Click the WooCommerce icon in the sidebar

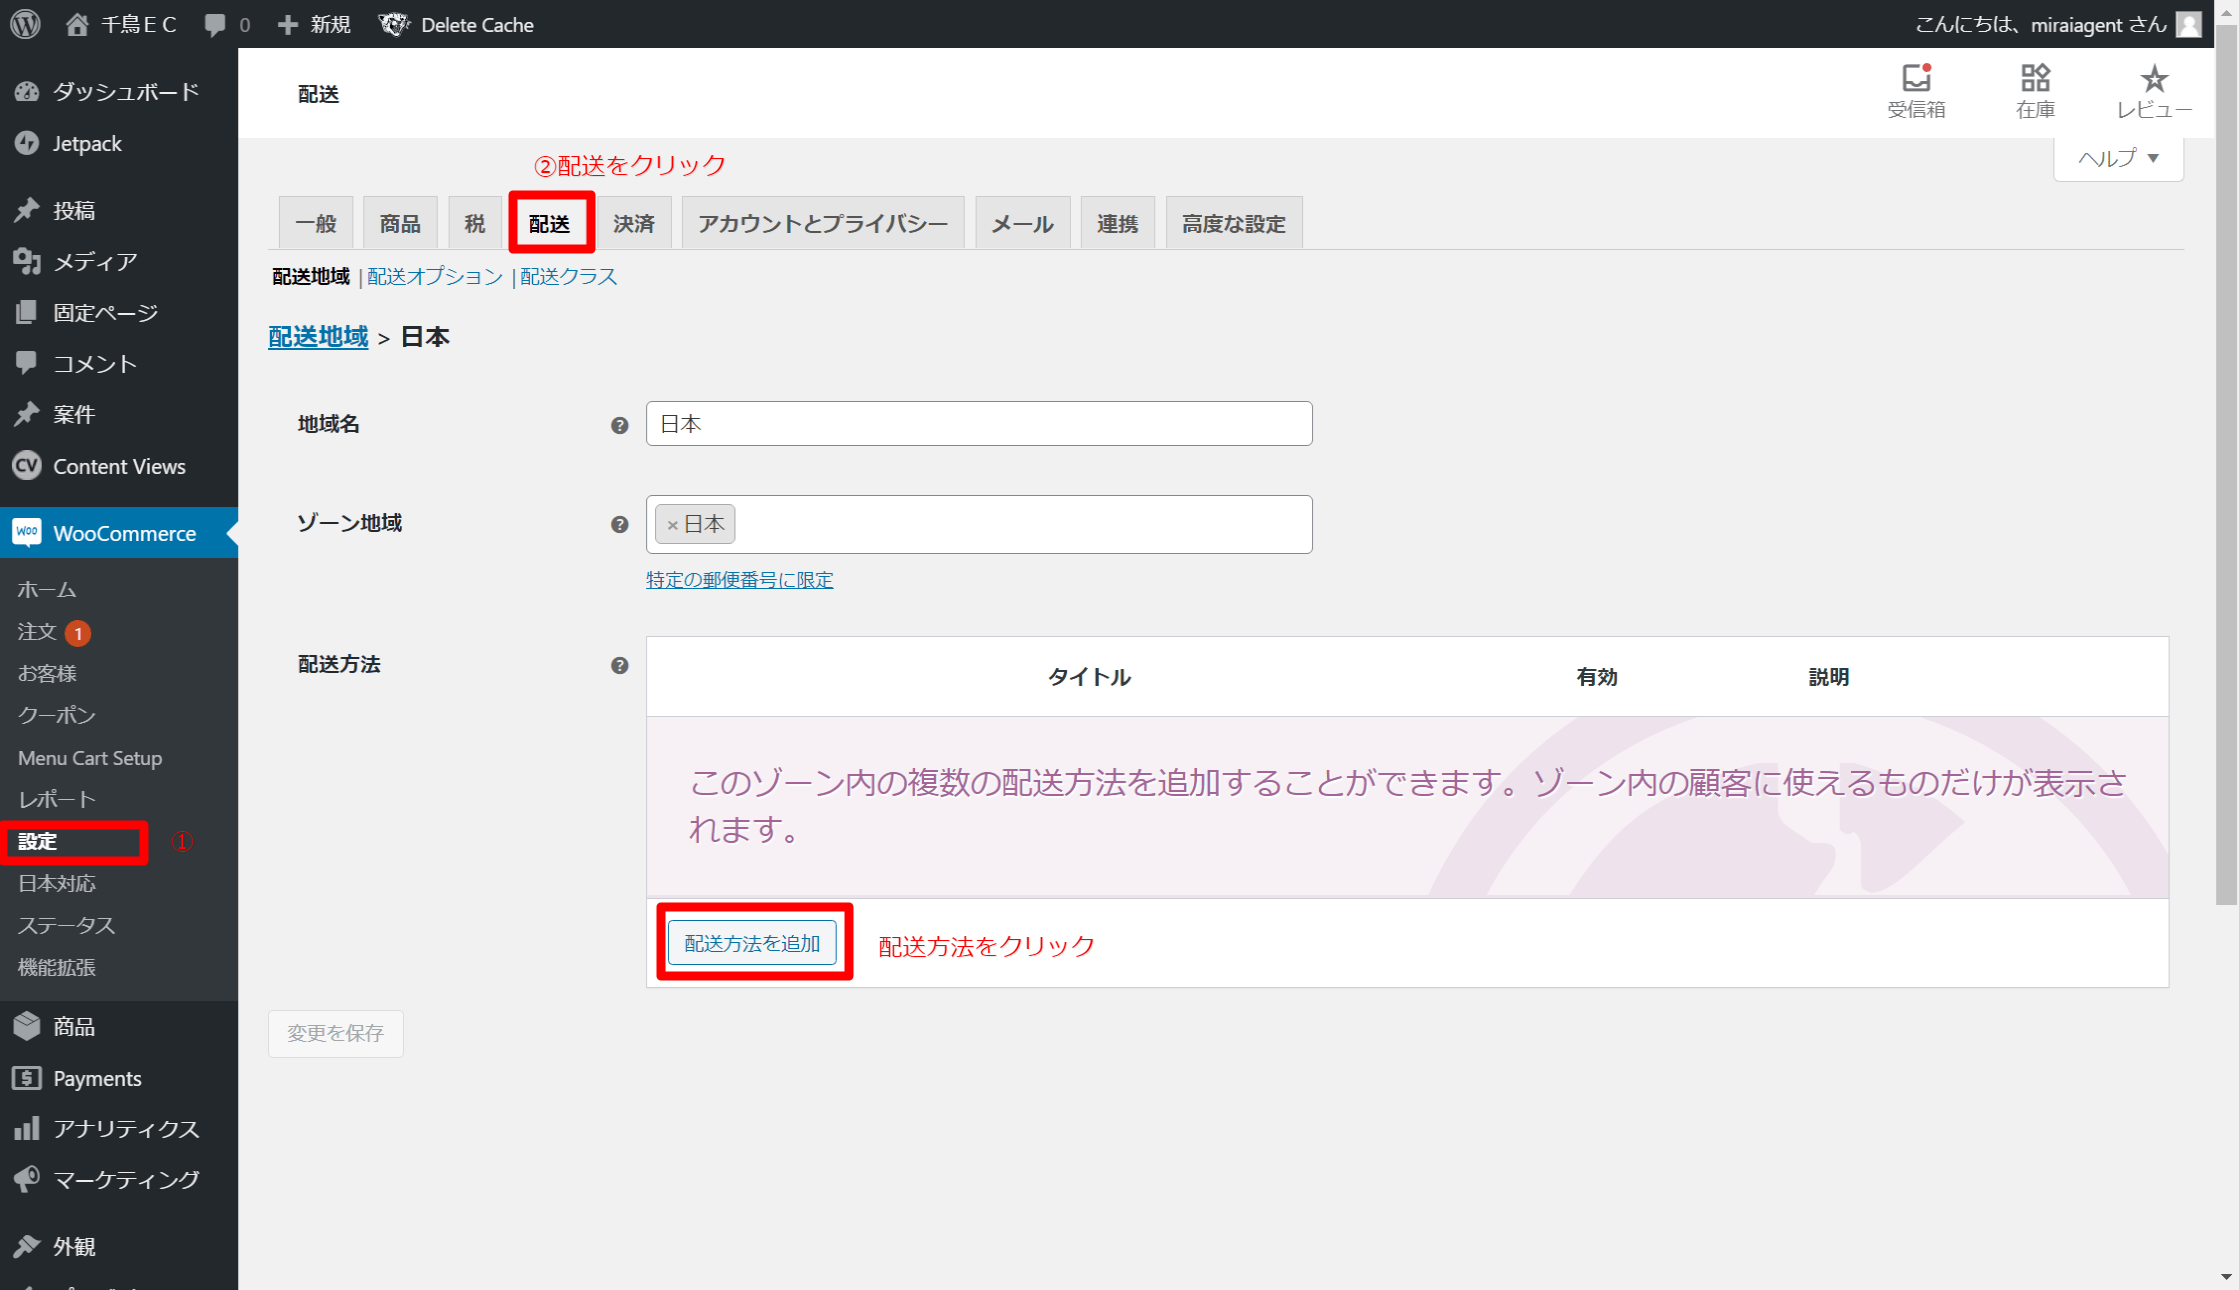tap(27, 533)
